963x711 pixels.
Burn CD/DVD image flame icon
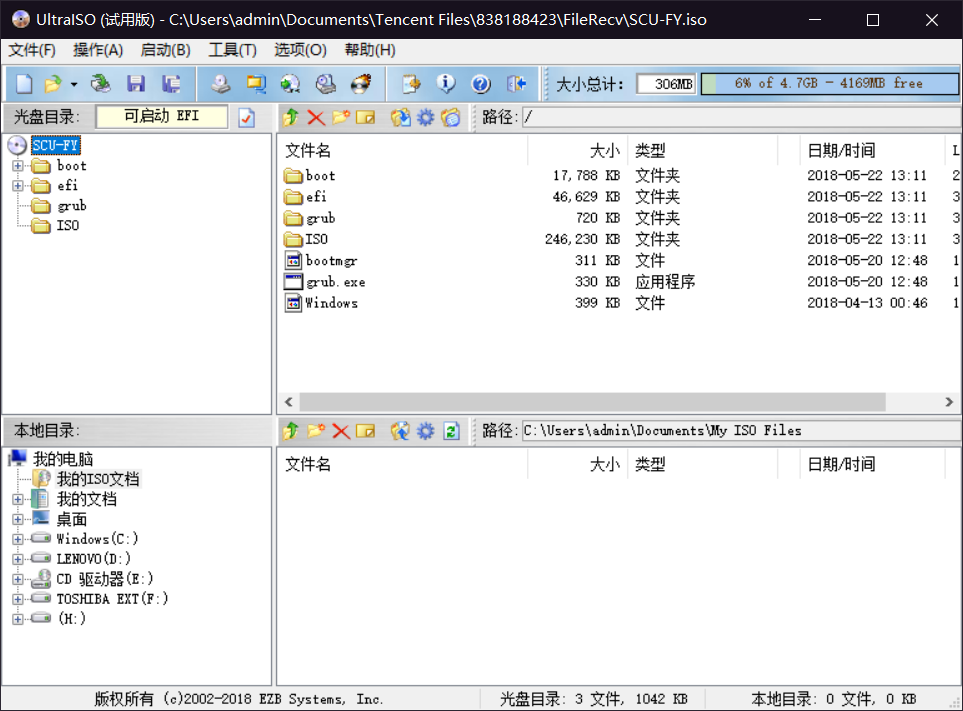[361, 84]
